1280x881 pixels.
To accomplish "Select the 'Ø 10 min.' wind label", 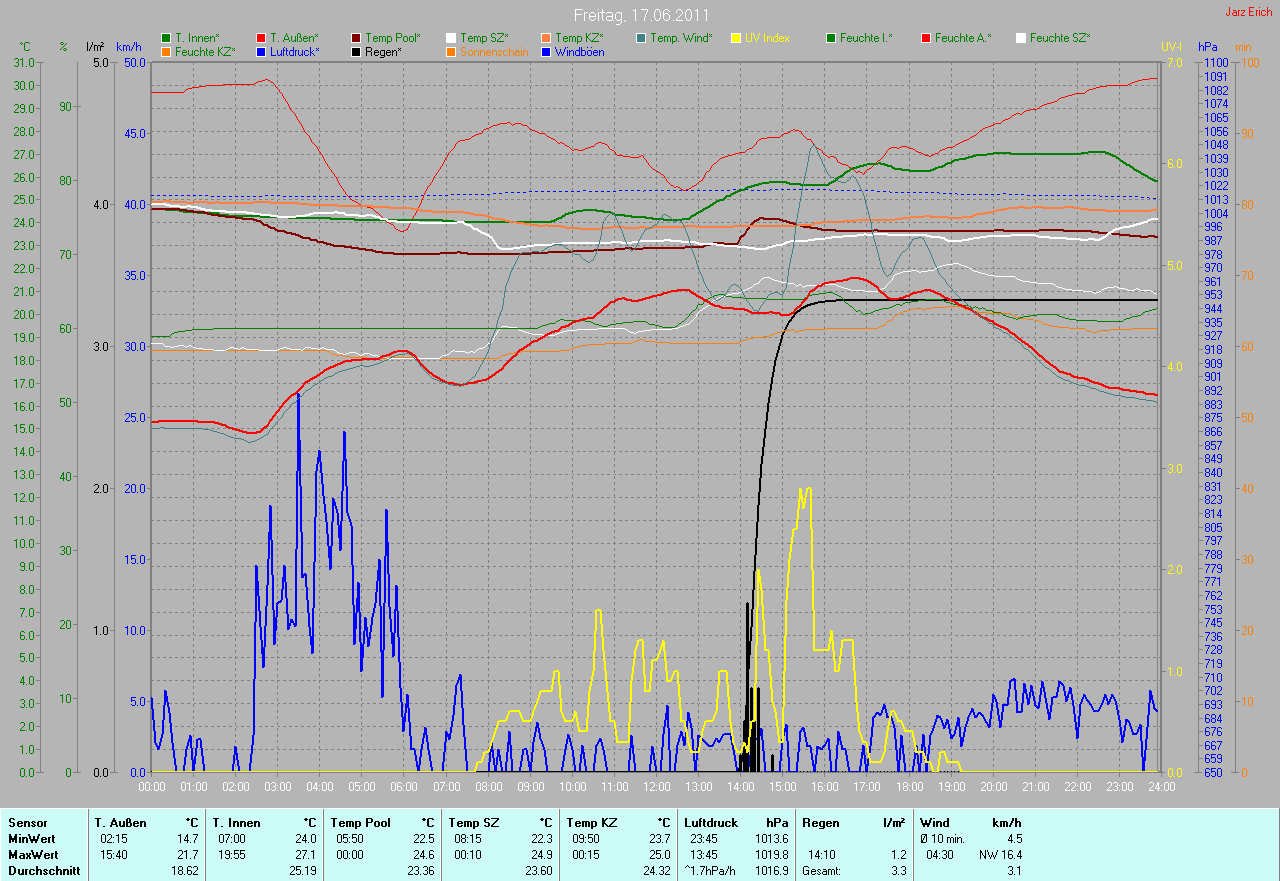I will click(x=944, y=839).
